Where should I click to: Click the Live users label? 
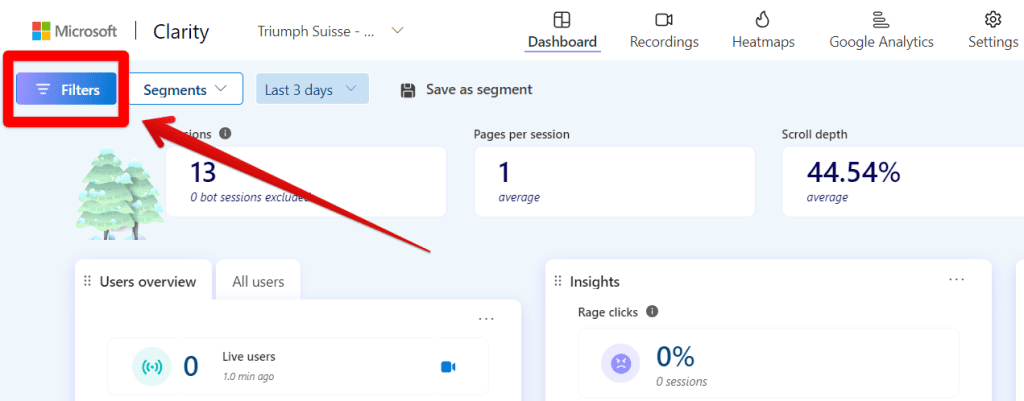[x=249, y=357]
